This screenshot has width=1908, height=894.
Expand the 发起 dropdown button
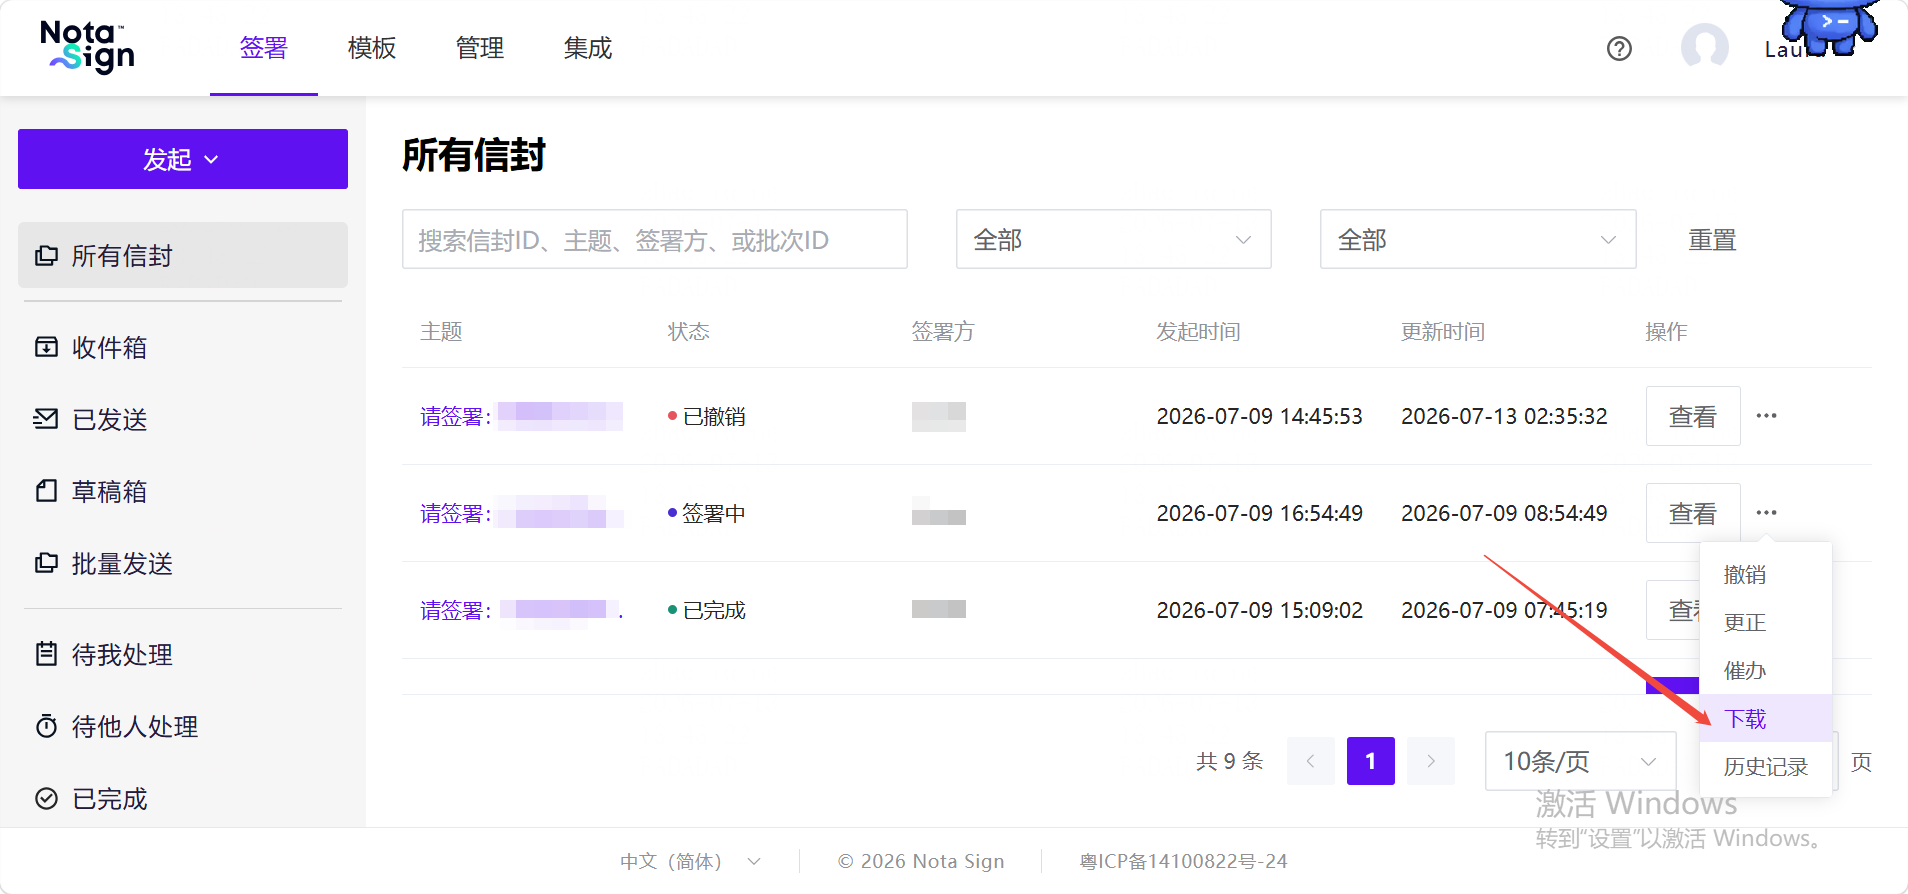click(x=183, y=159)
